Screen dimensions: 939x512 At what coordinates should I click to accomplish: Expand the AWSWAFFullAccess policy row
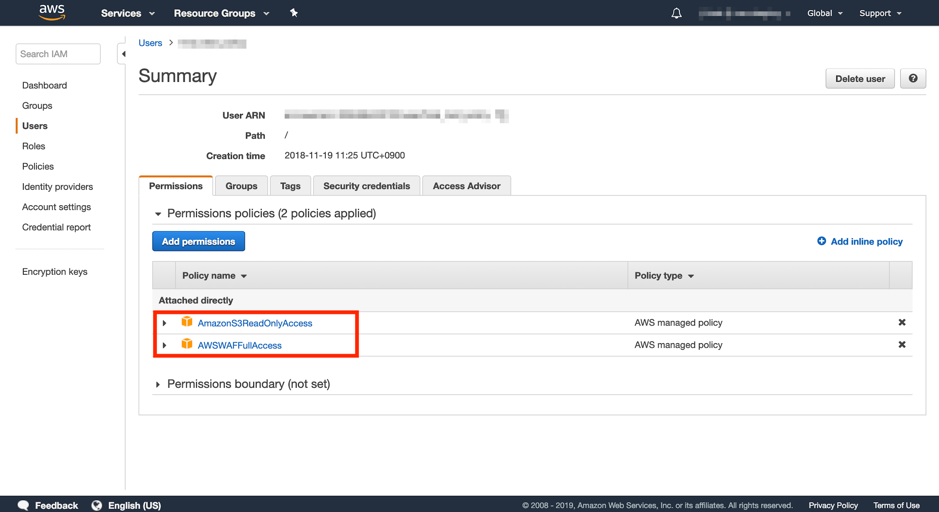click(x=165, y=345)
